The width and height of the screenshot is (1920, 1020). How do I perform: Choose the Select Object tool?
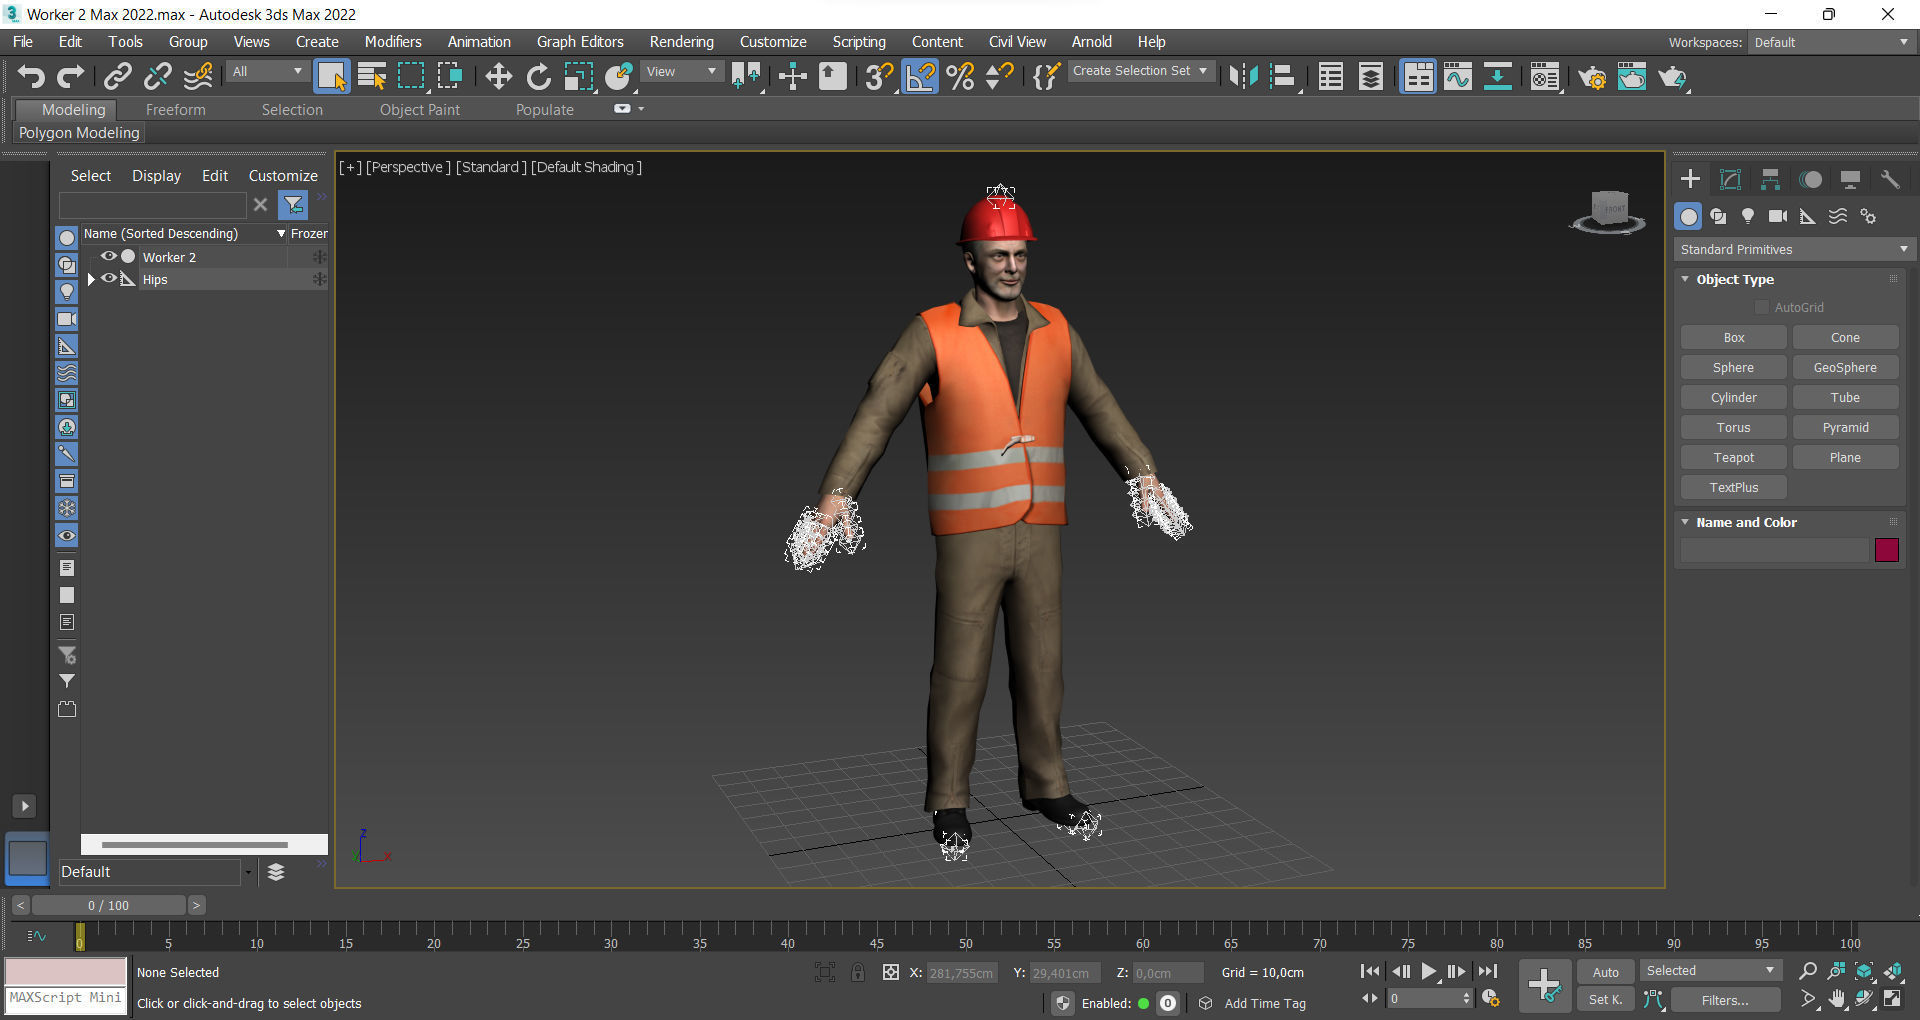(332, 77)
